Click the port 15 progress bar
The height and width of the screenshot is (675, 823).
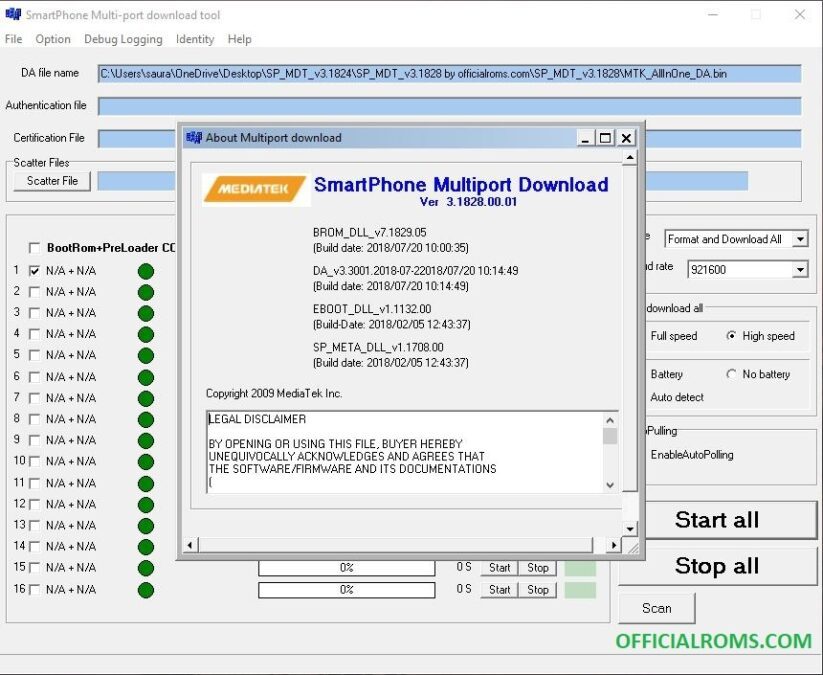pos(346,568)
